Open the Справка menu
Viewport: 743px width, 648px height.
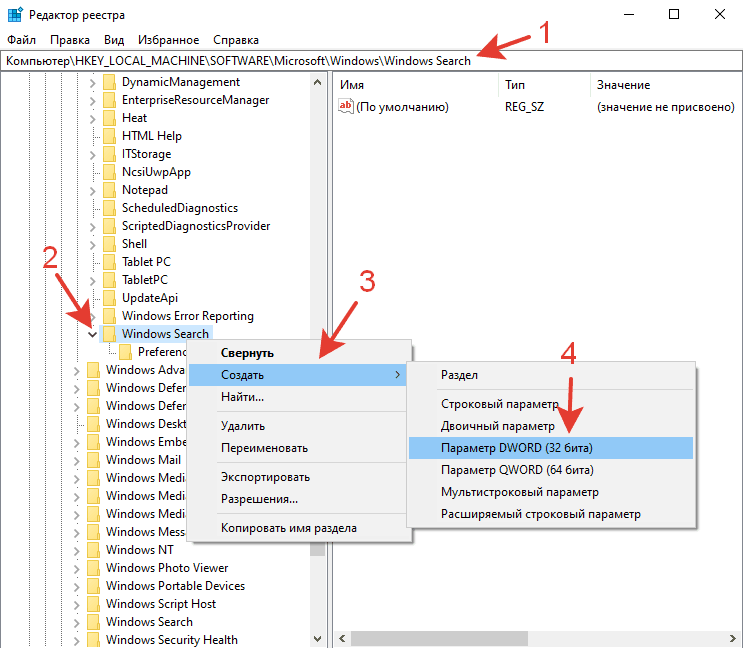236,40
